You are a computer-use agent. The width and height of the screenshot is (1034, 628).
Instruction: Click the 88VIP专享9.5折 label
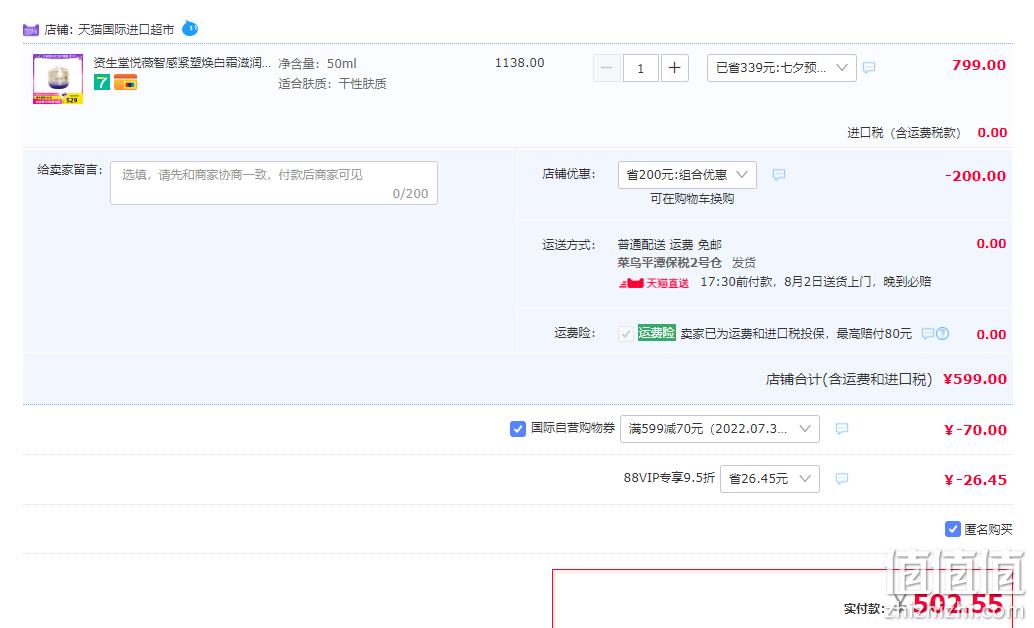point(669,478)
